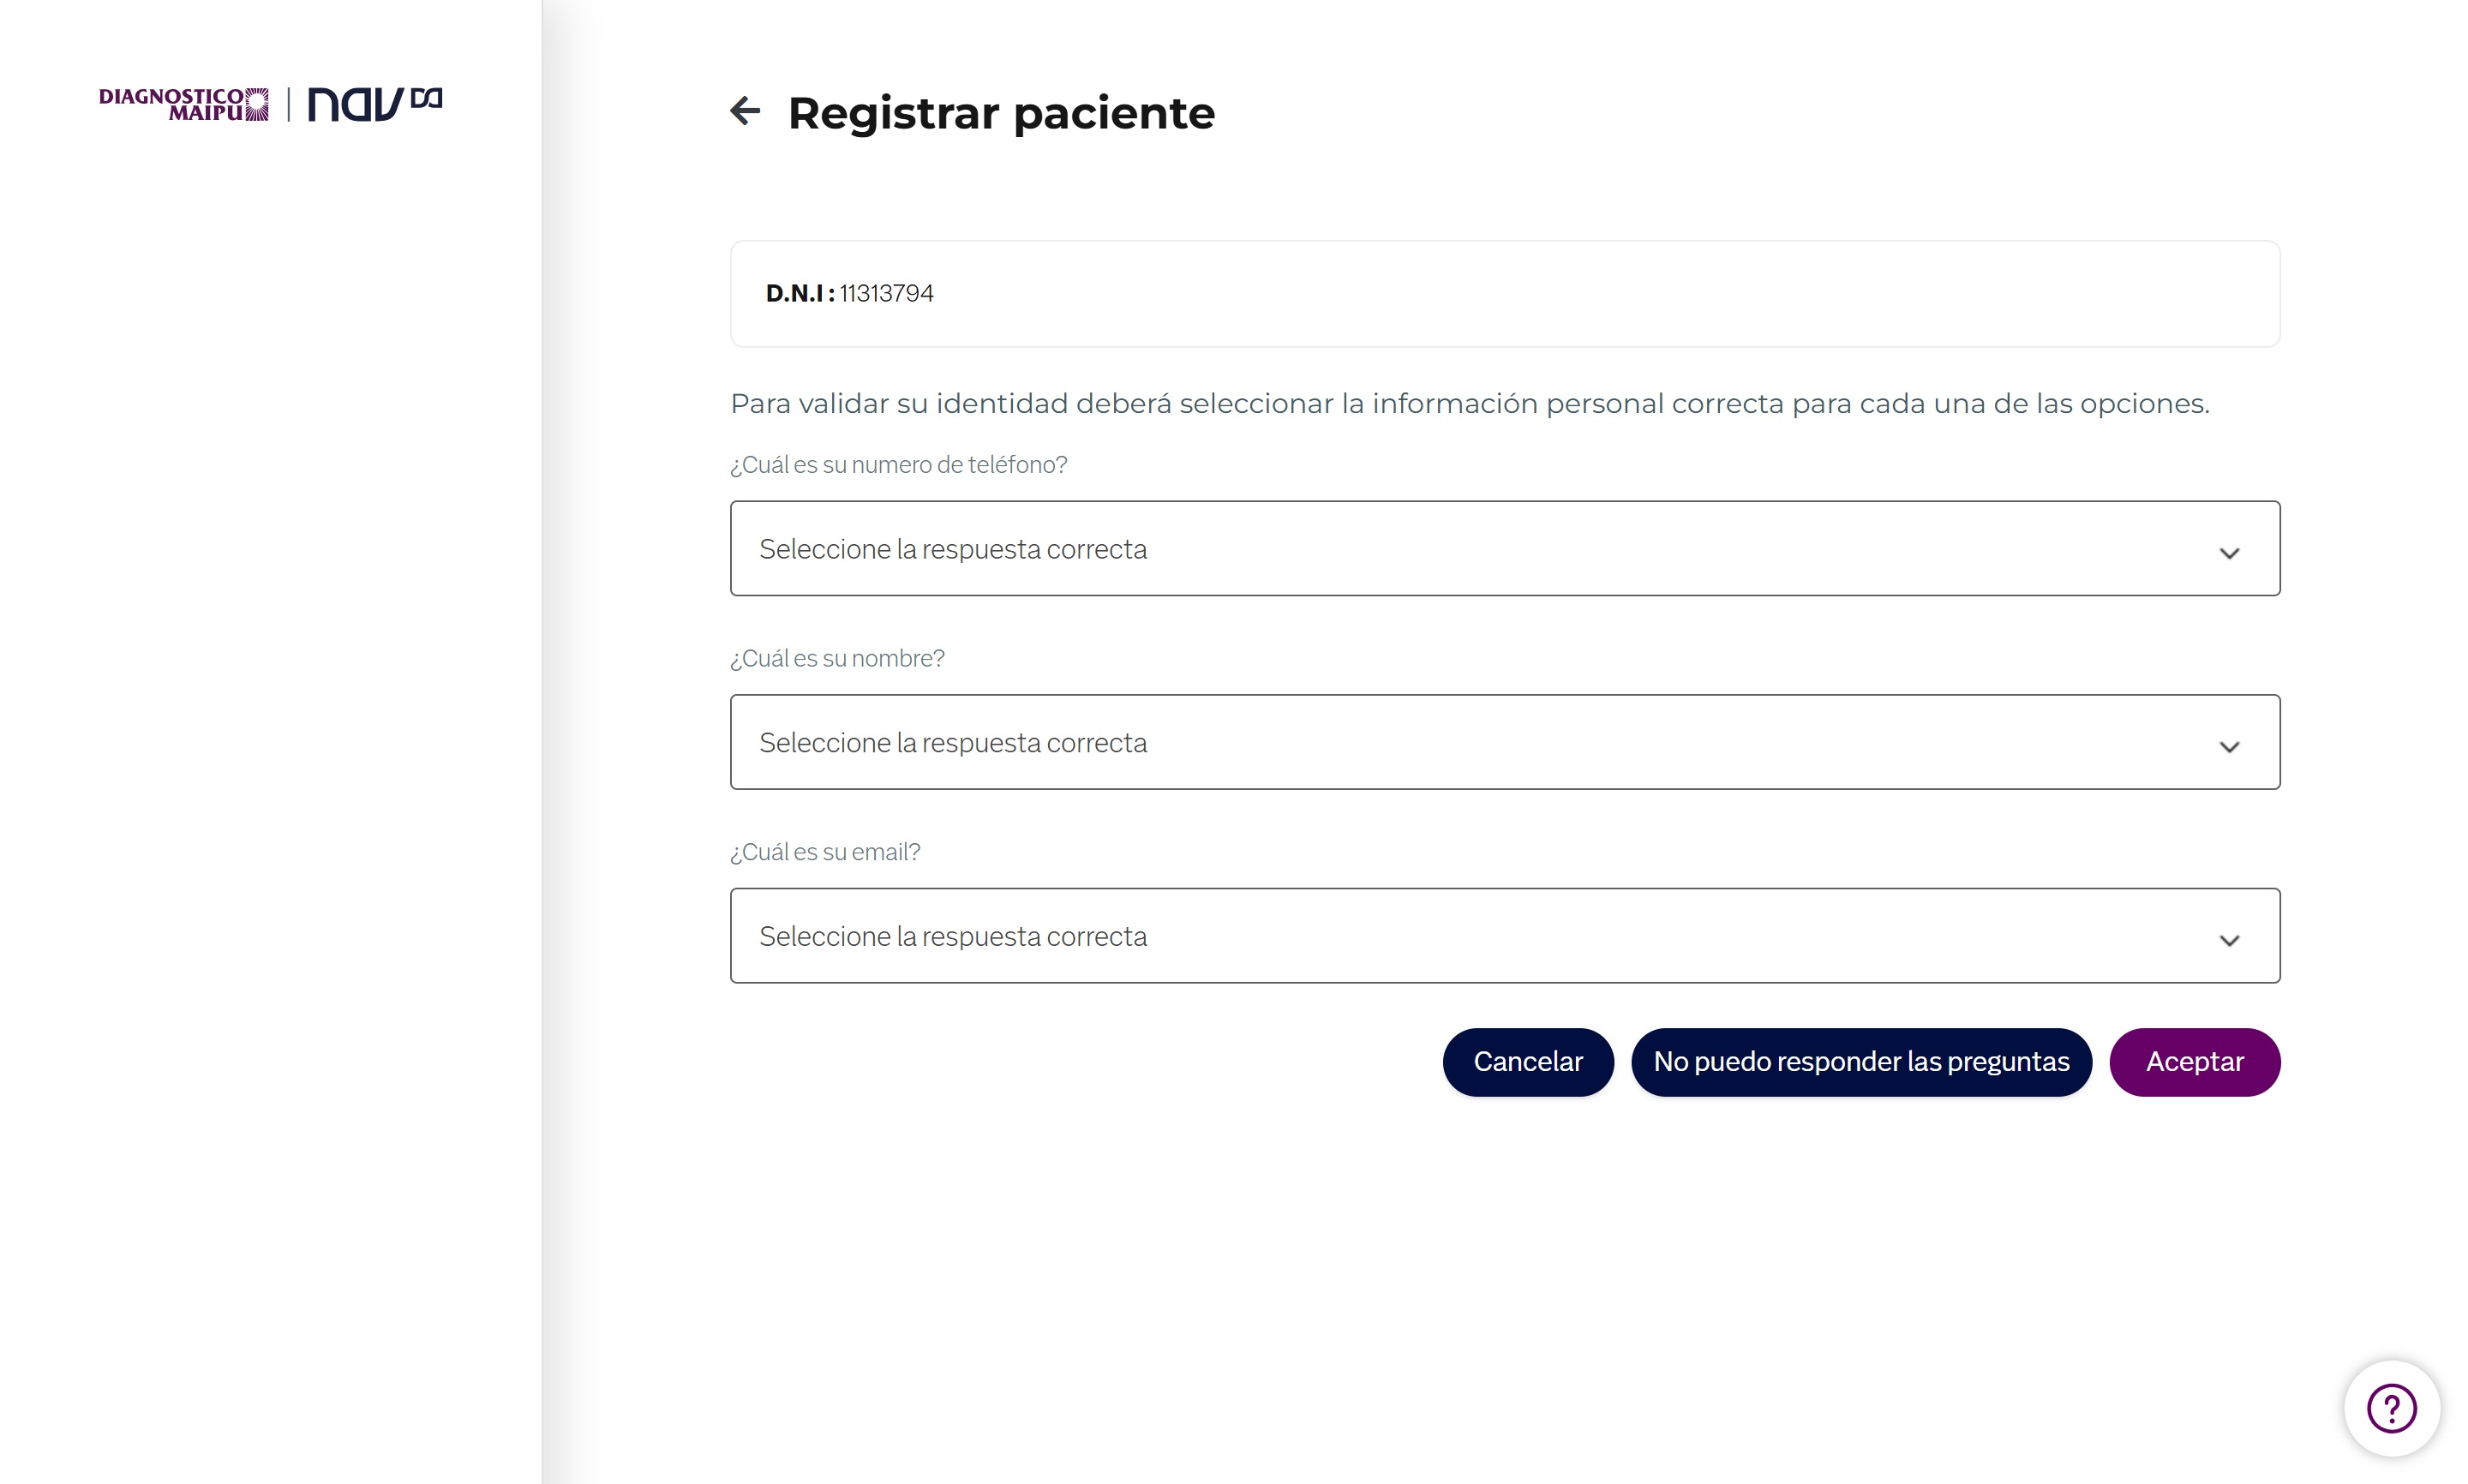Expand the name question chevron arrow

tap(2229, 747)
